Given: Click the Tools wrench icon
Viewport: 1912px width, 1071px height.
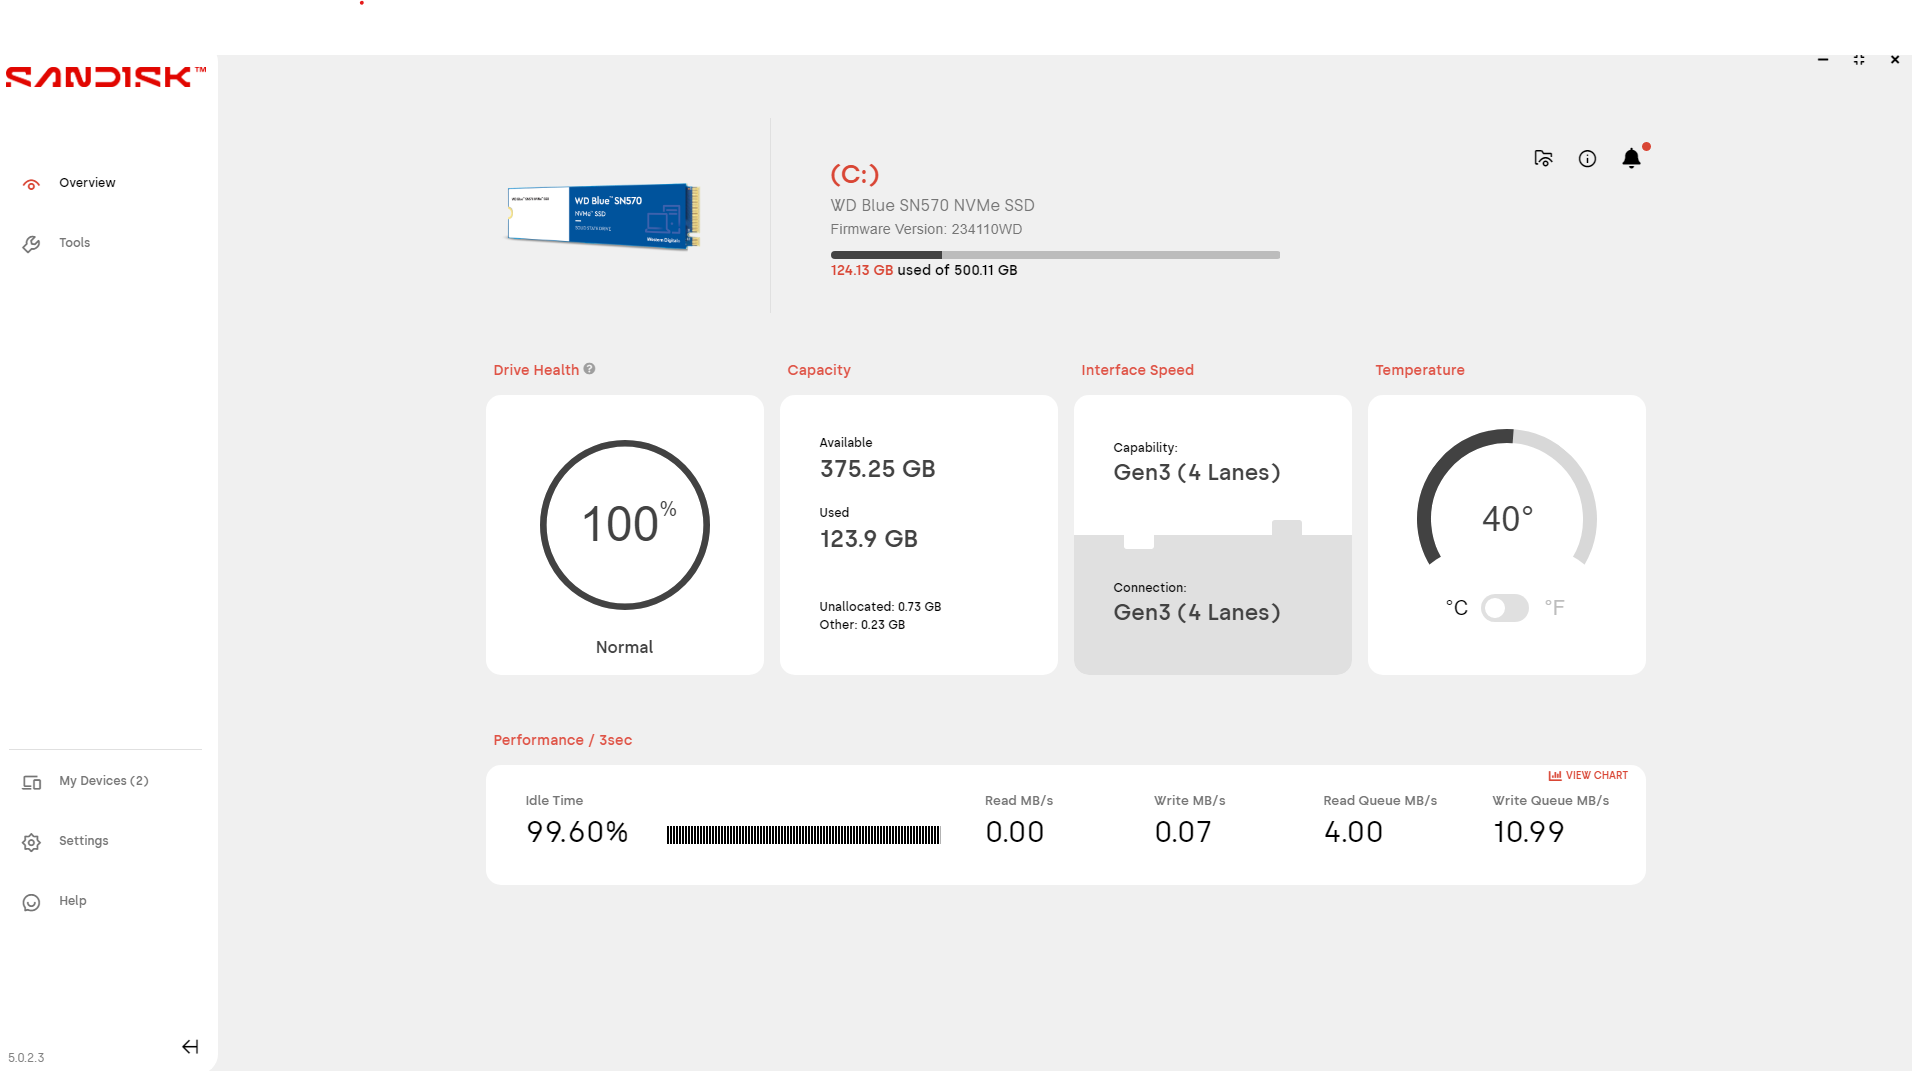Looking at the screenshot, I should pyautogui.click(x=32, y=244).
